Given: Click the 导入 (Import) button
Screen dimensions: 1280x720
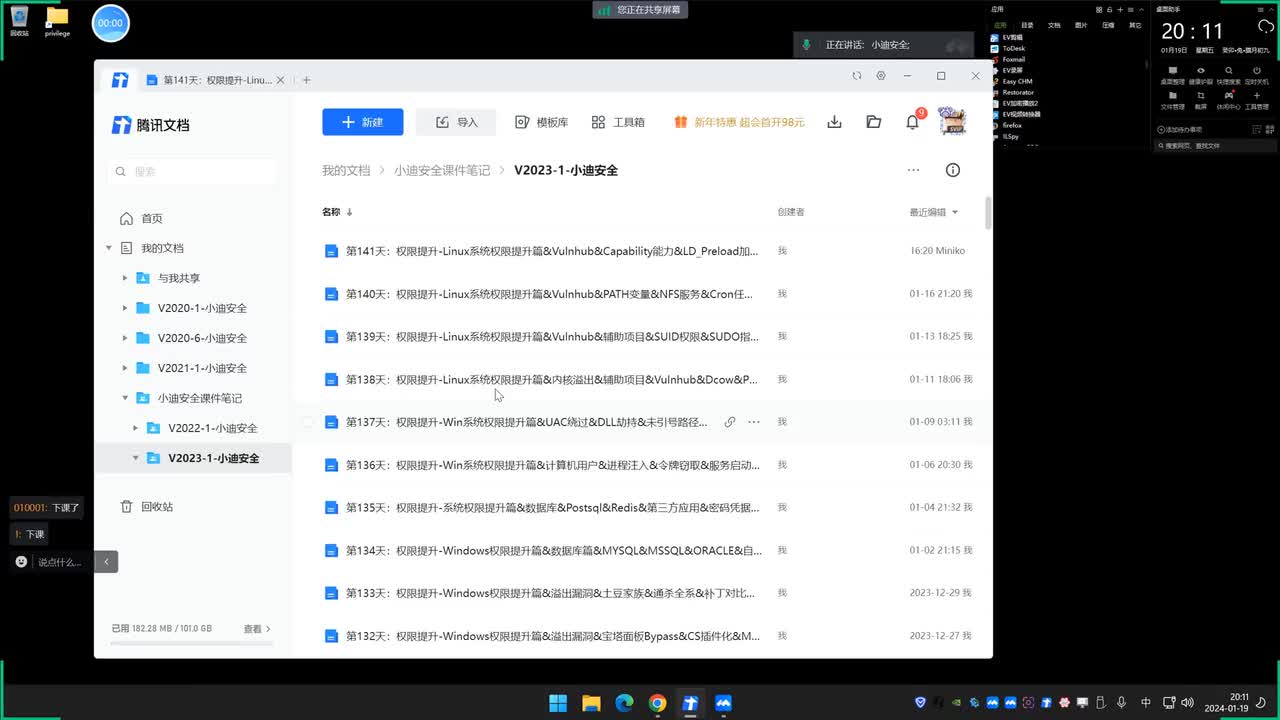Looking at the screenshot, I should pos(456,122).
